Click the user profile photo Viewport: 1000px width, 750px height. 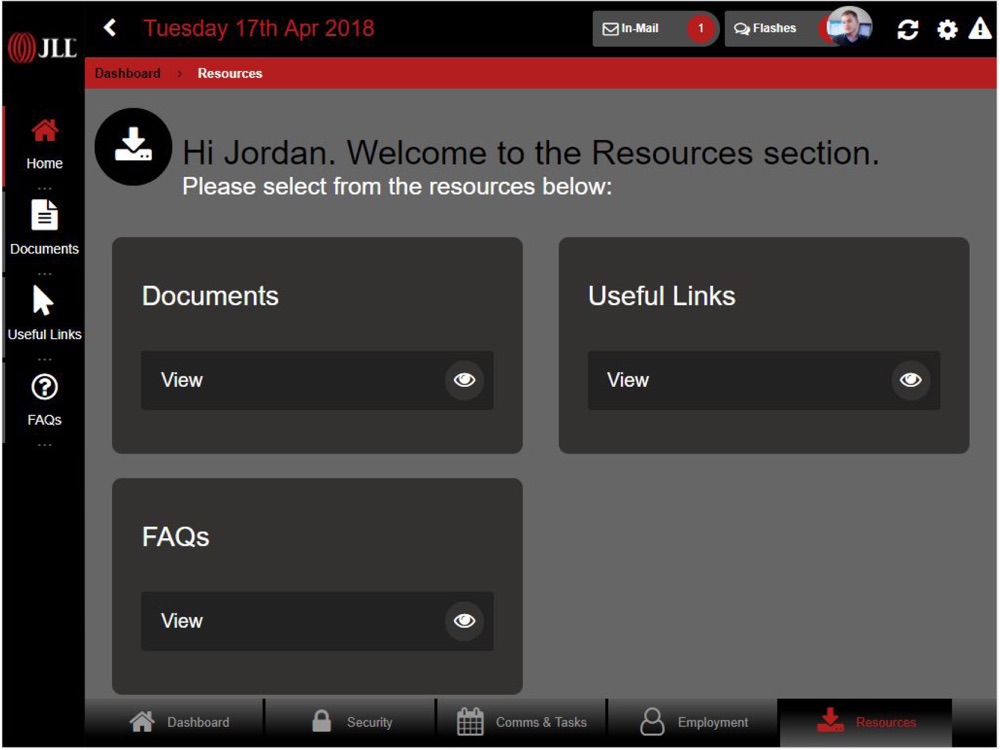849,27
